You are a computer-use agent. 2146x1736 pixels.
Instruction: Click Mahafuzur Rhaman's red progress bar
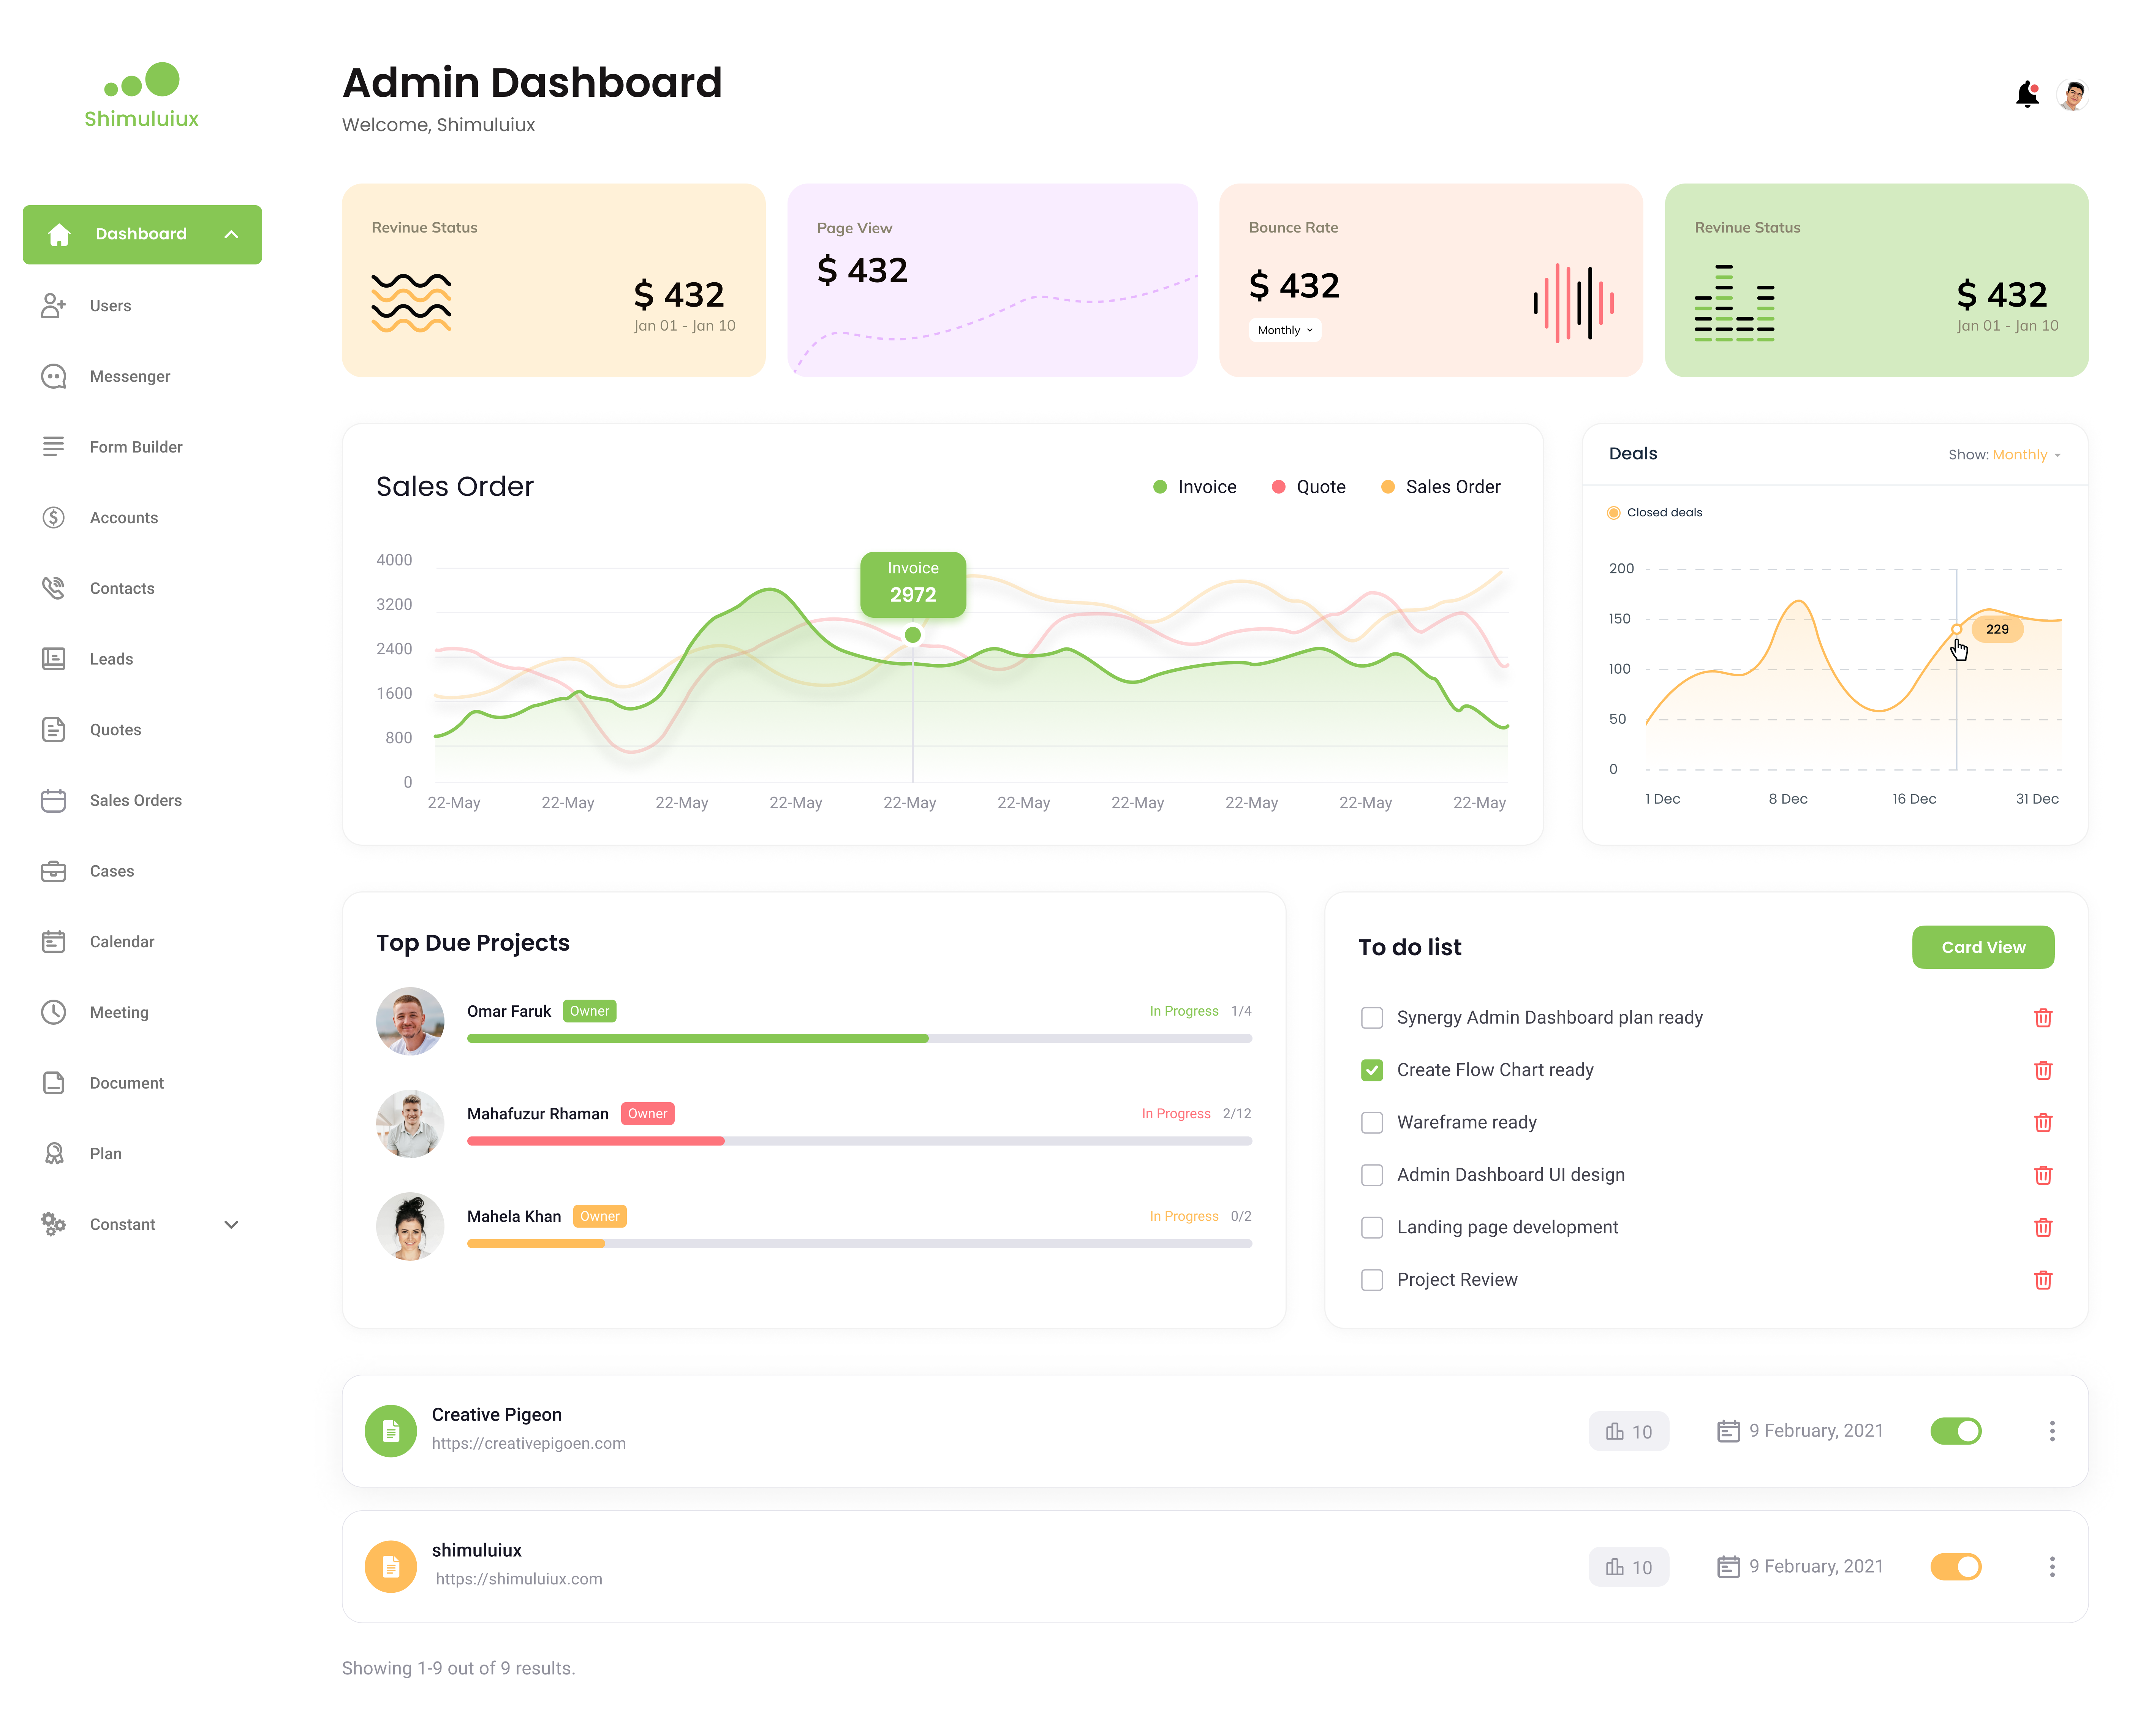pyautogui.click(x=596, y=1141)
